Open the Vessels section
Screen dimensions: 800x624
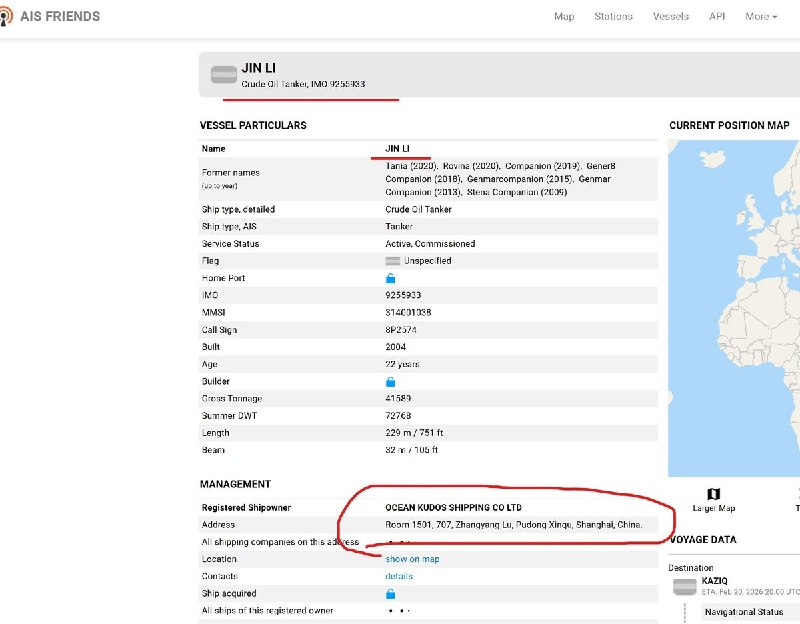tap(670, 16)
